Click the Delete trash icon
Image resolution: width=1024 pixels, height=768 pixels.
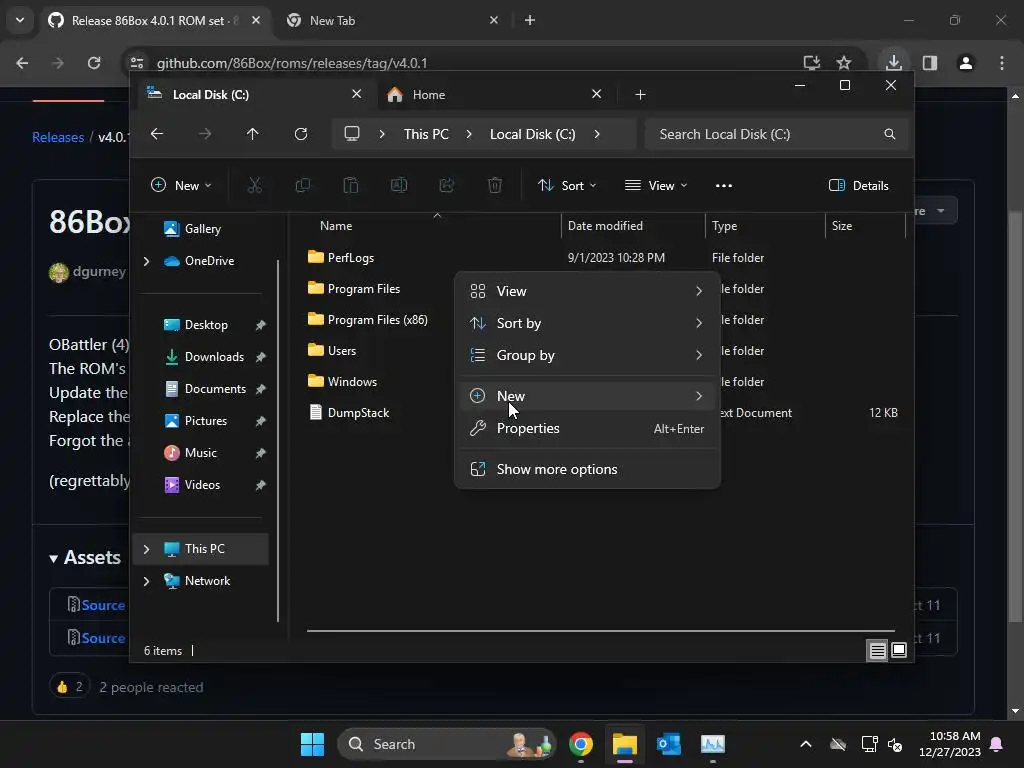tap(495, 185)
